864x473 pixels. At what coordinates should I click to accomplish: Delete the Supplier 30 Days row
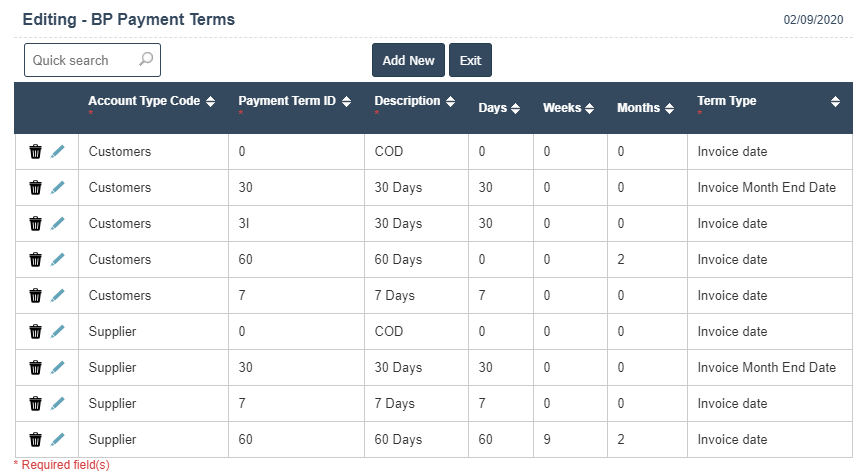pyautogui.click(x=36, y=368)
